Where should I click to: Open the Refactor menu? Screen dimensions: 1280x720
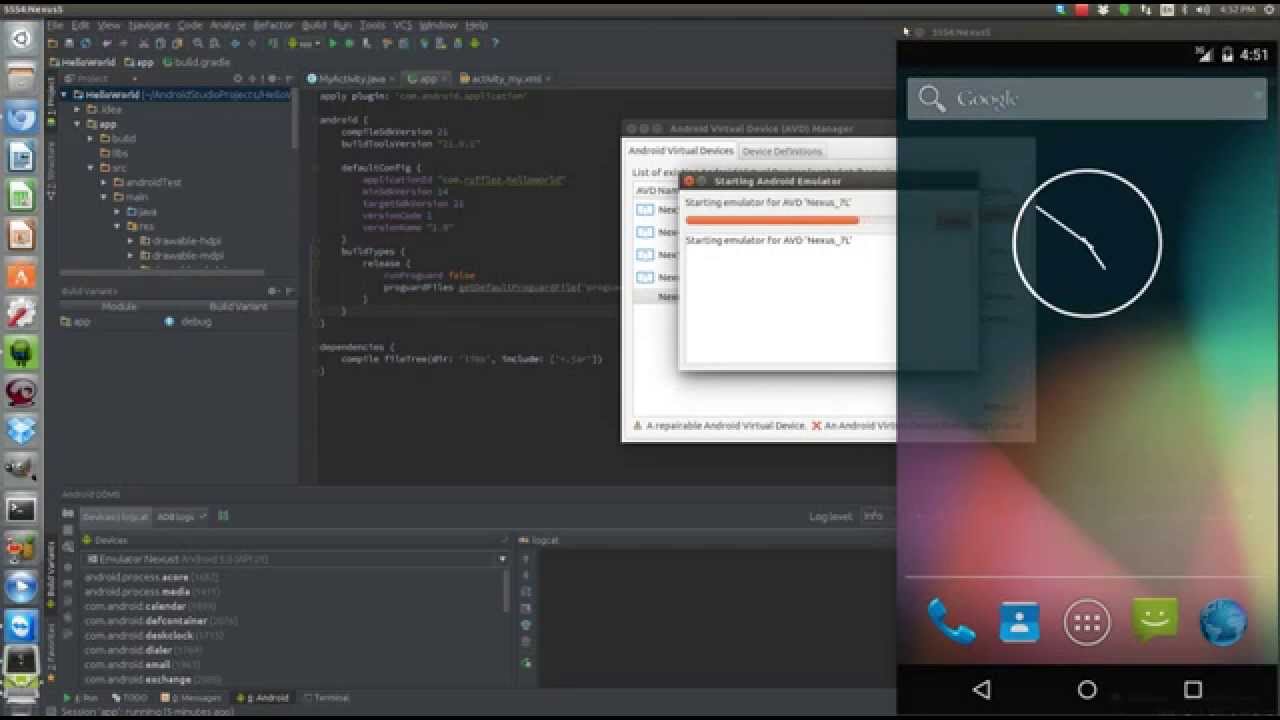click(273, 25)
